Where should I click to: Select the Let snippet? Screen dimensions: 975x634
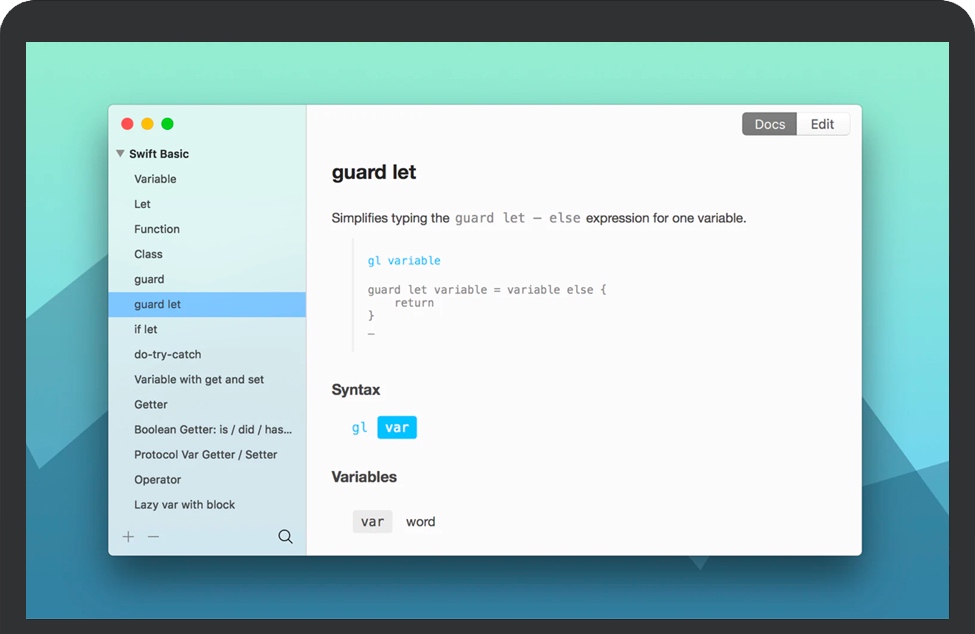[x=143, y=204]
